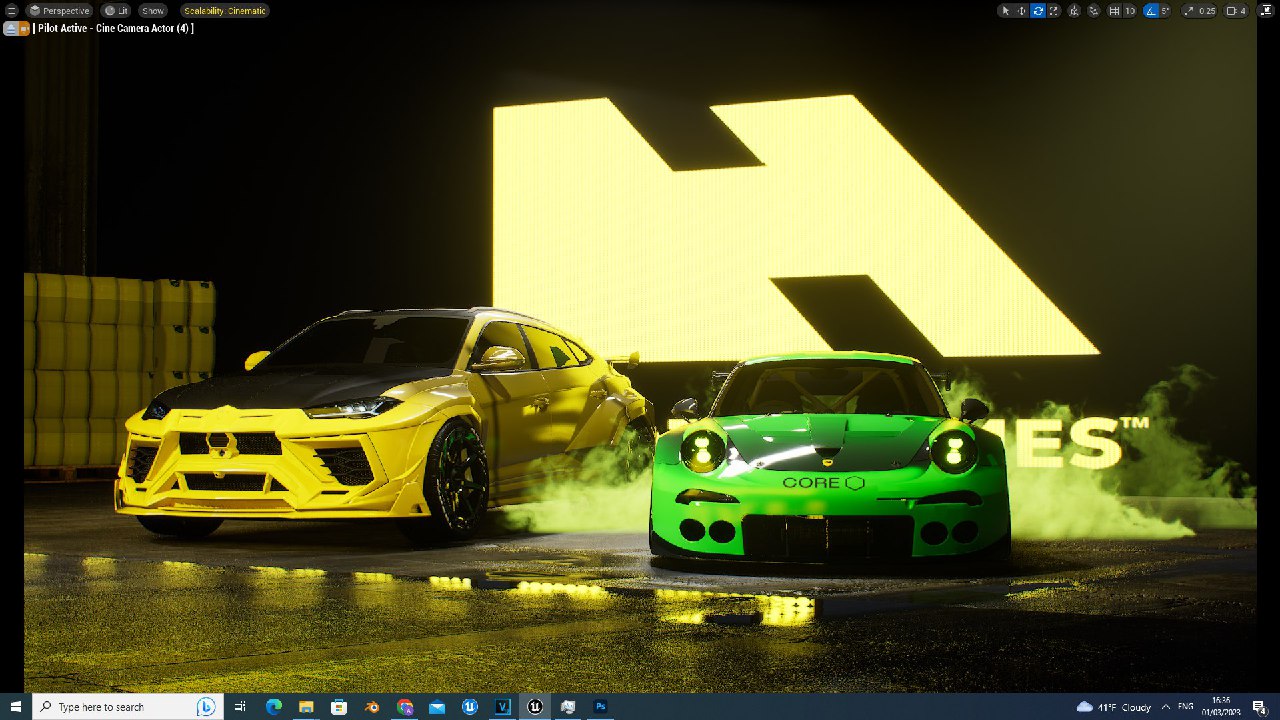Open the Show flags menu

(153, 10)
